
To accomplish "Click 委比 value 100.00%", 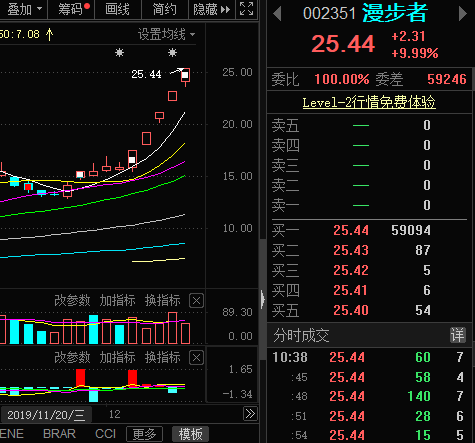I will pyautogui.click(x=342, y=79).
